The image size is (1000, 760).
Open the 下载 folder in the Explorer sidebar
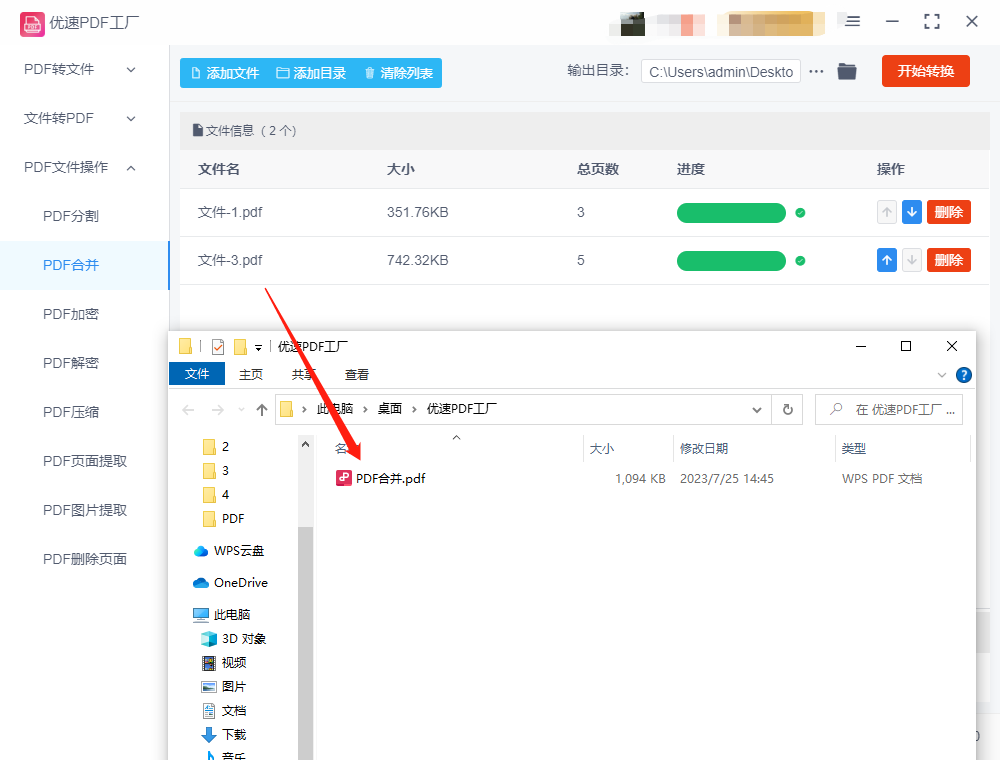[224, 735]
